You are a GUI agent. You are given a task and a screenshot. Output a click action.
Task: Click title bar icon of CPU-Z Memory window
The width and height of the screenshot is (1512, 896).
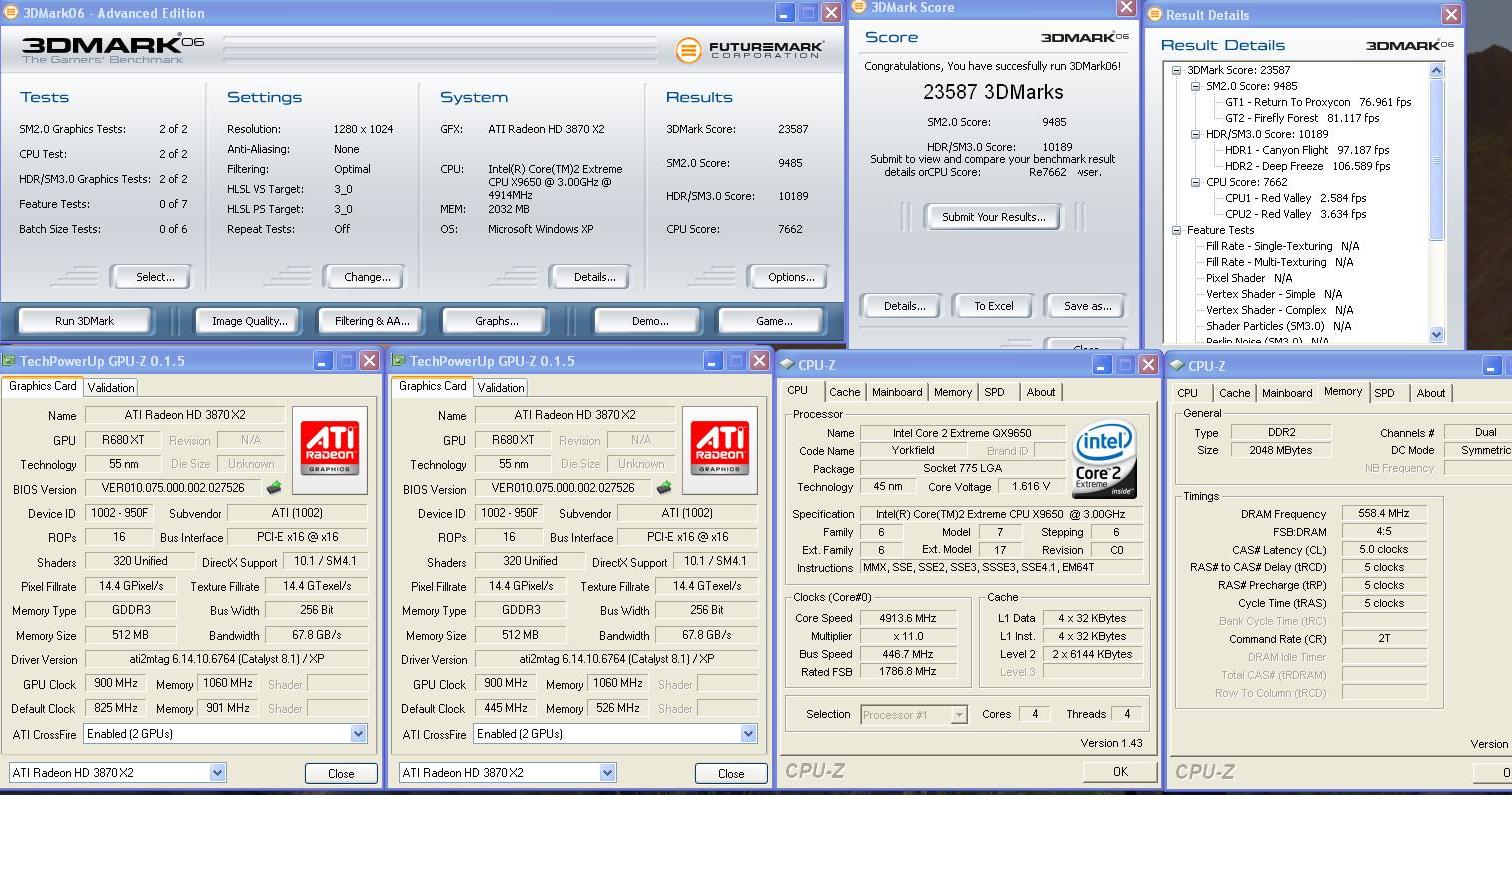point(1178,366)
